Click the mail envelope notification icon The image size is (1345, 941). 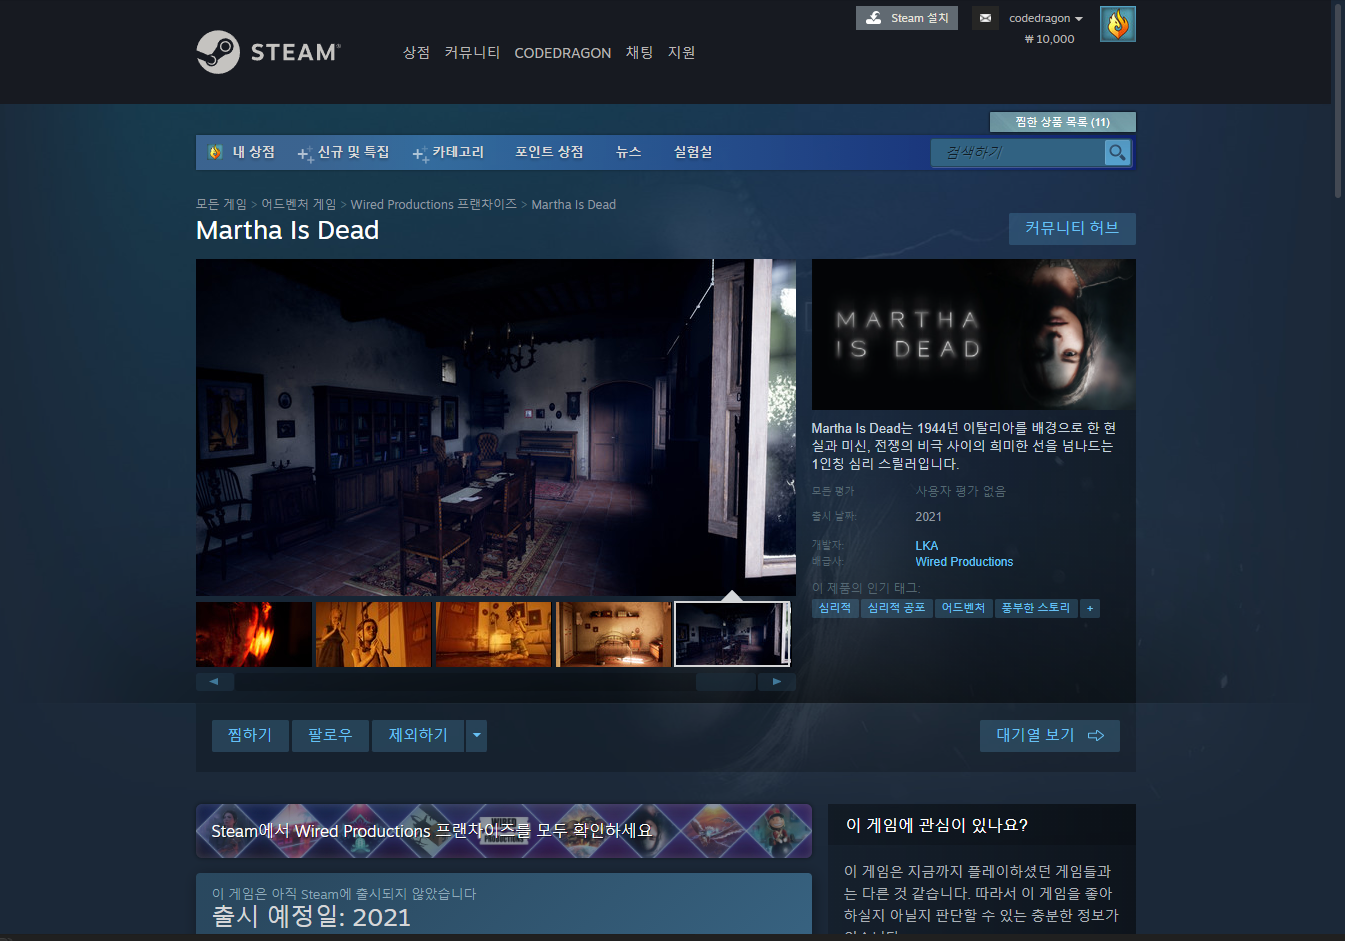click(985, 18)
